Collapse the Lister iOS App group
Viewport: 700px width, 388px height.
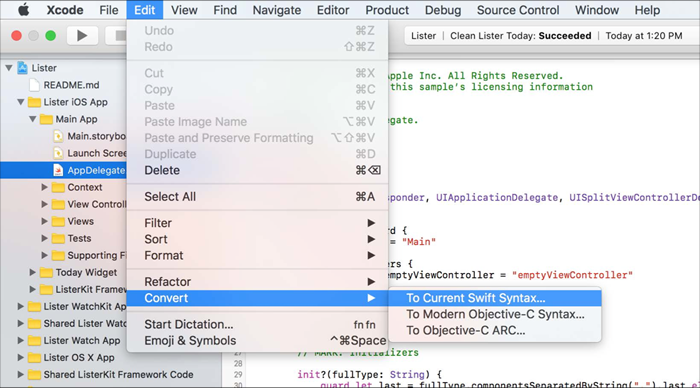[x=21, y=102]
